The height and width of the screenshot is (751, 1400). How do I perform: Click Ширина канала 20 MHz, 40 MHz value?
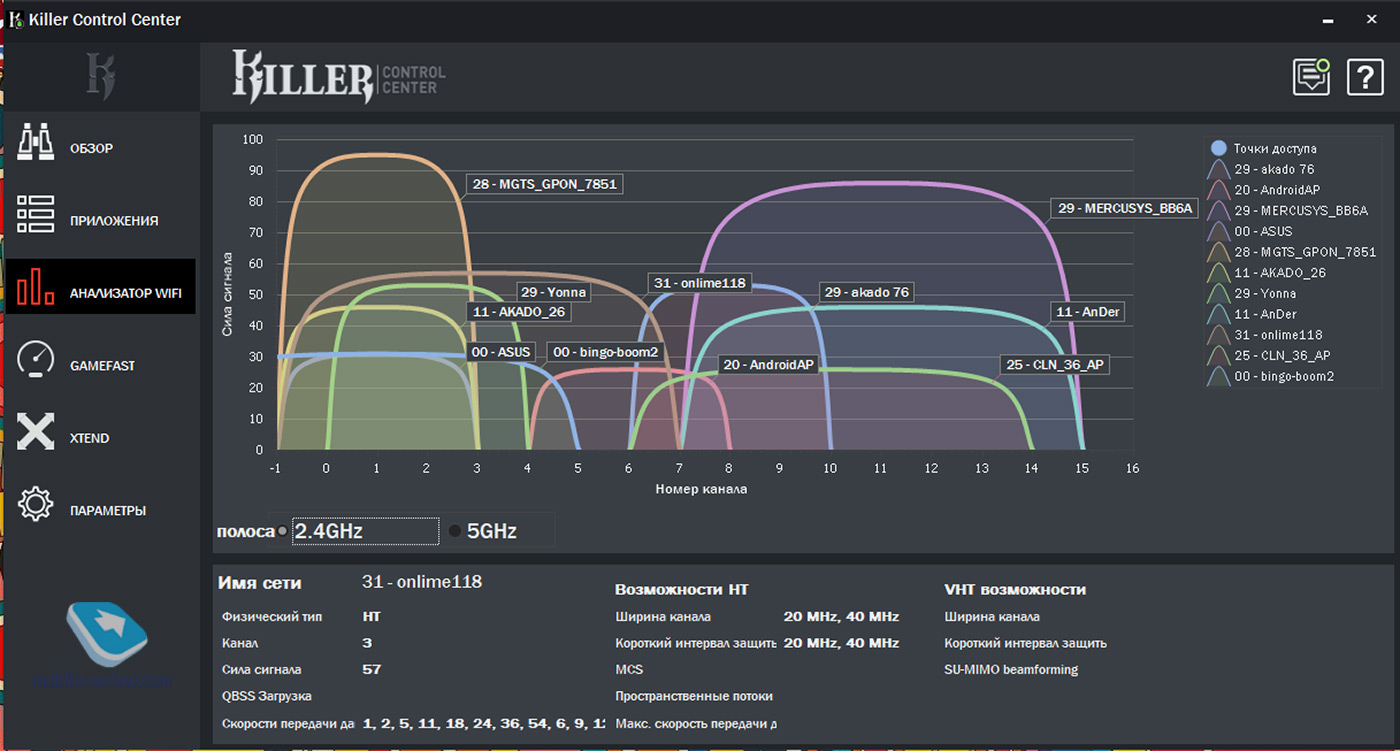point(841,616)
